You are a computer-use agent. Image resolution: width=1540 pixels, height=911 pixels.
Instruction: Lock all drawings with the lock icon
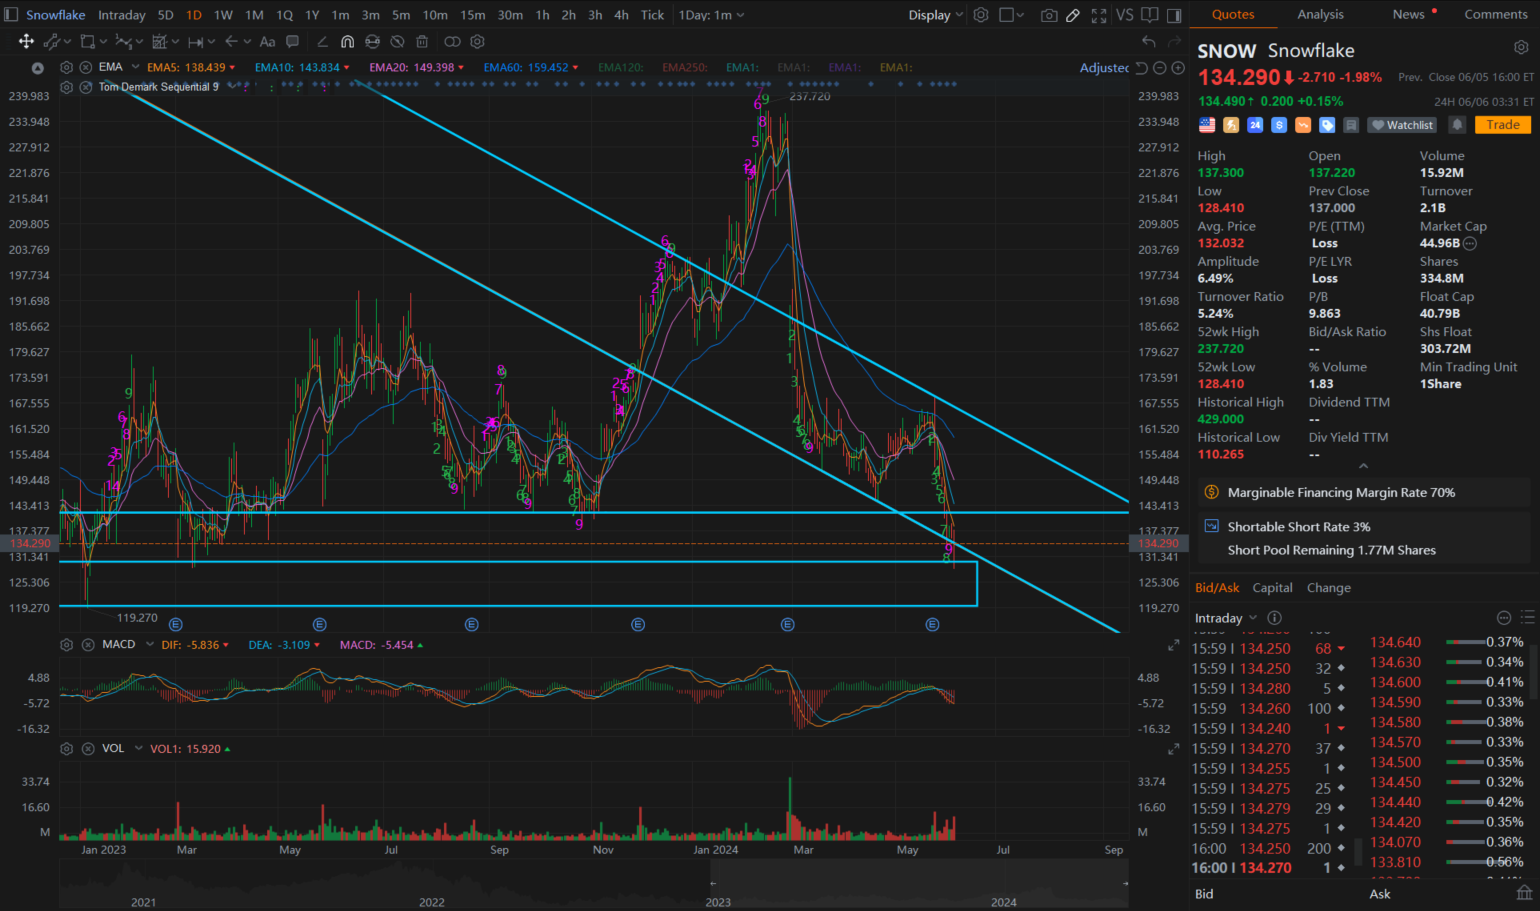pos(372,41)
